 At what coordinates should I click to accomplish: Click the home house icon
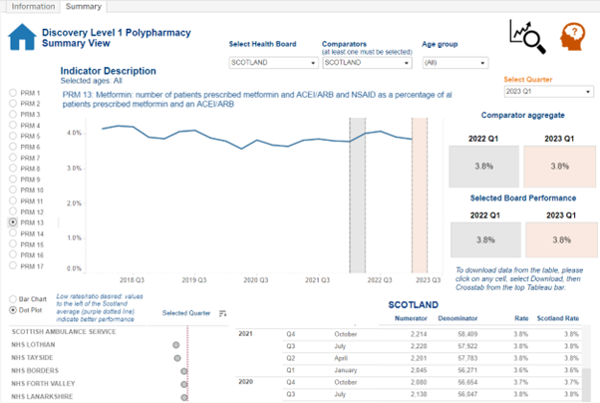click(20, 38)
